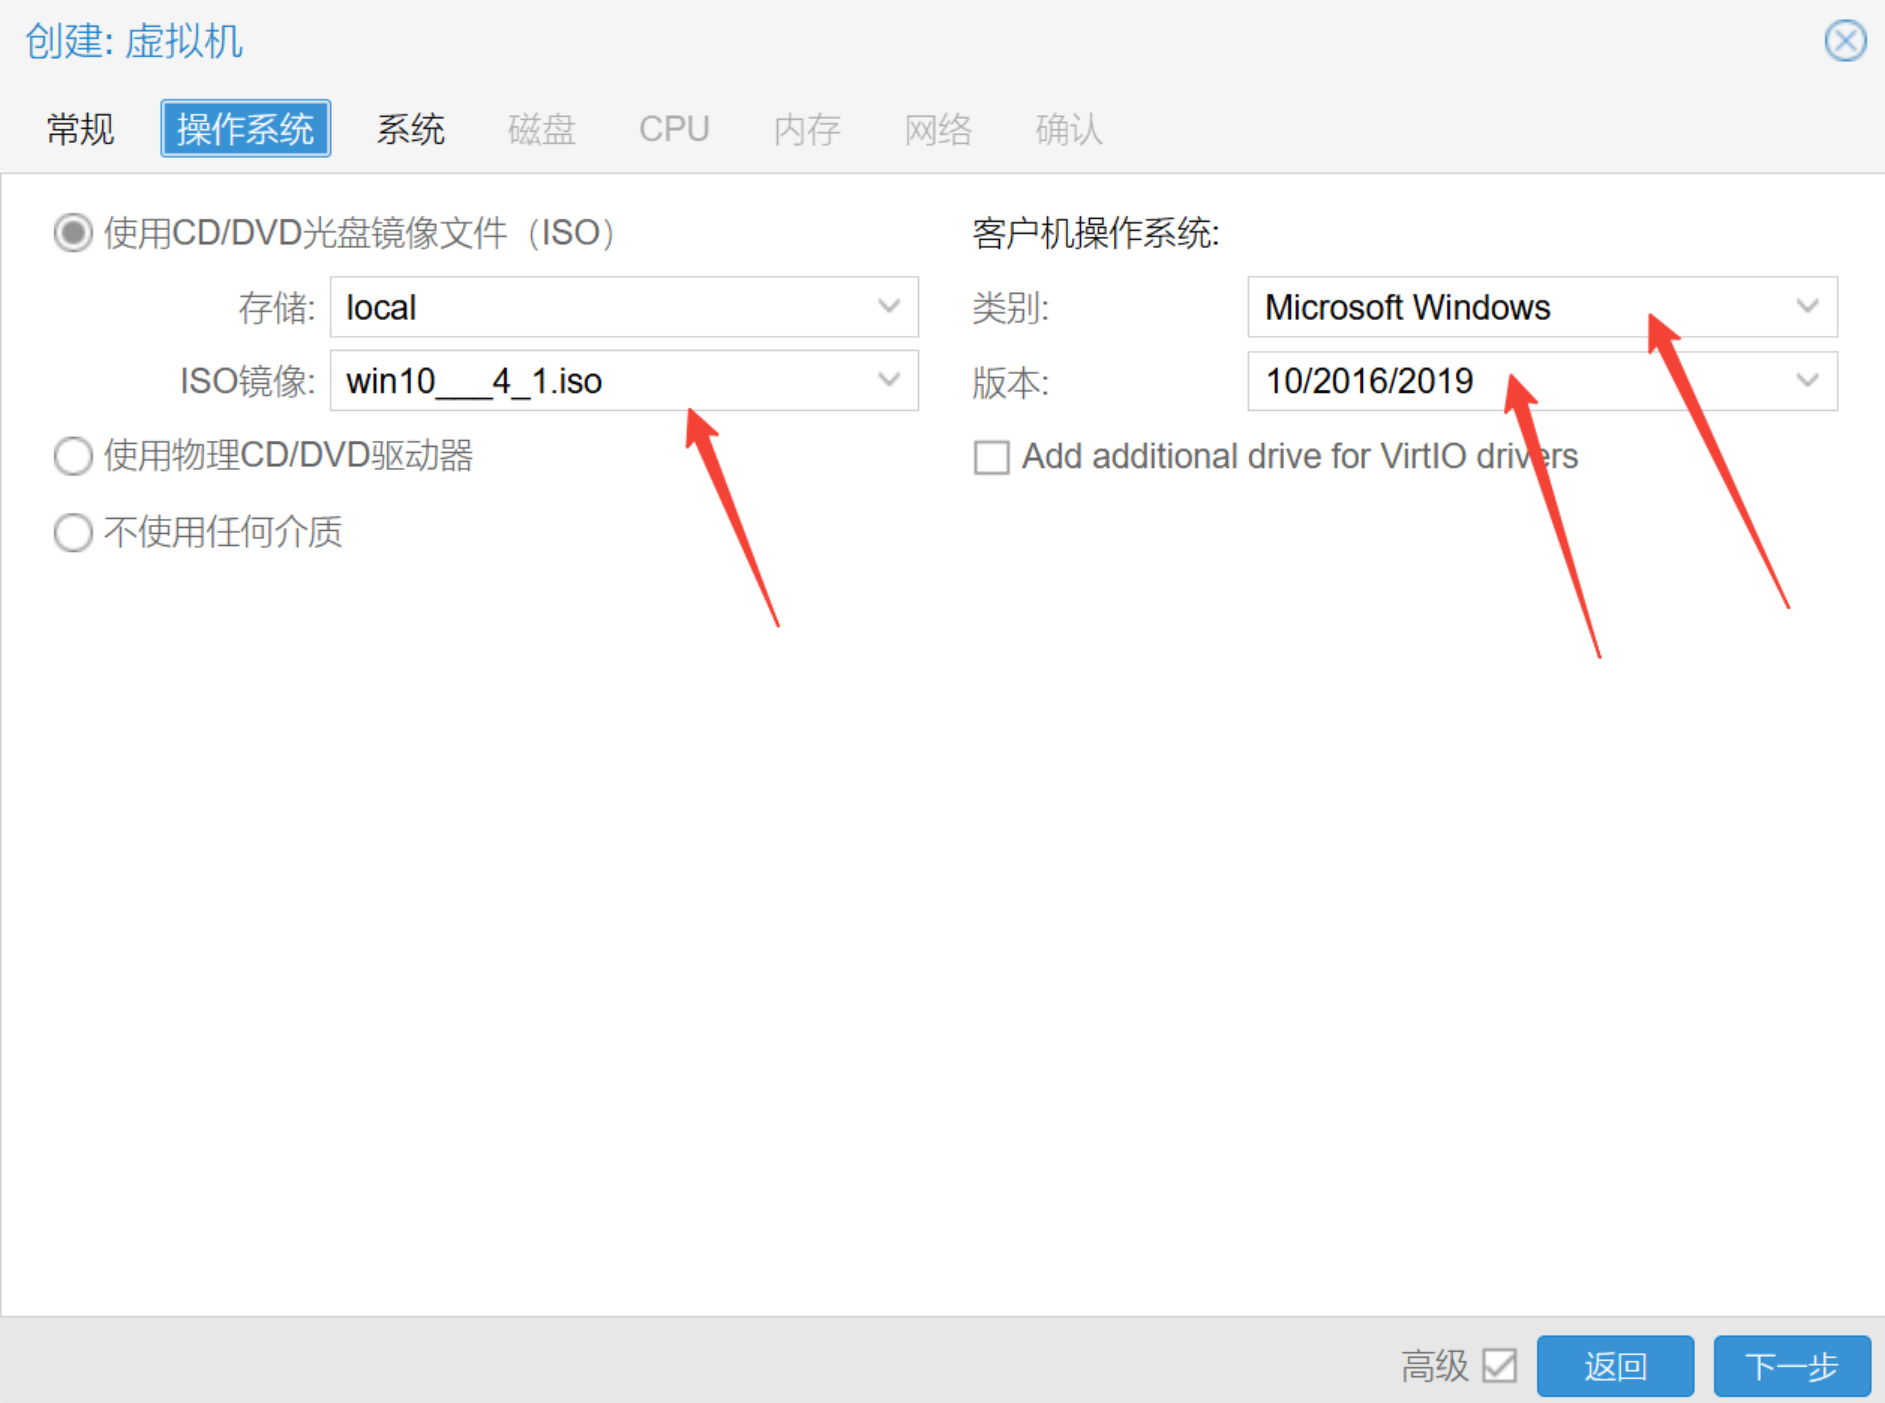Jump to the 确认 tab

point(1068,129)
